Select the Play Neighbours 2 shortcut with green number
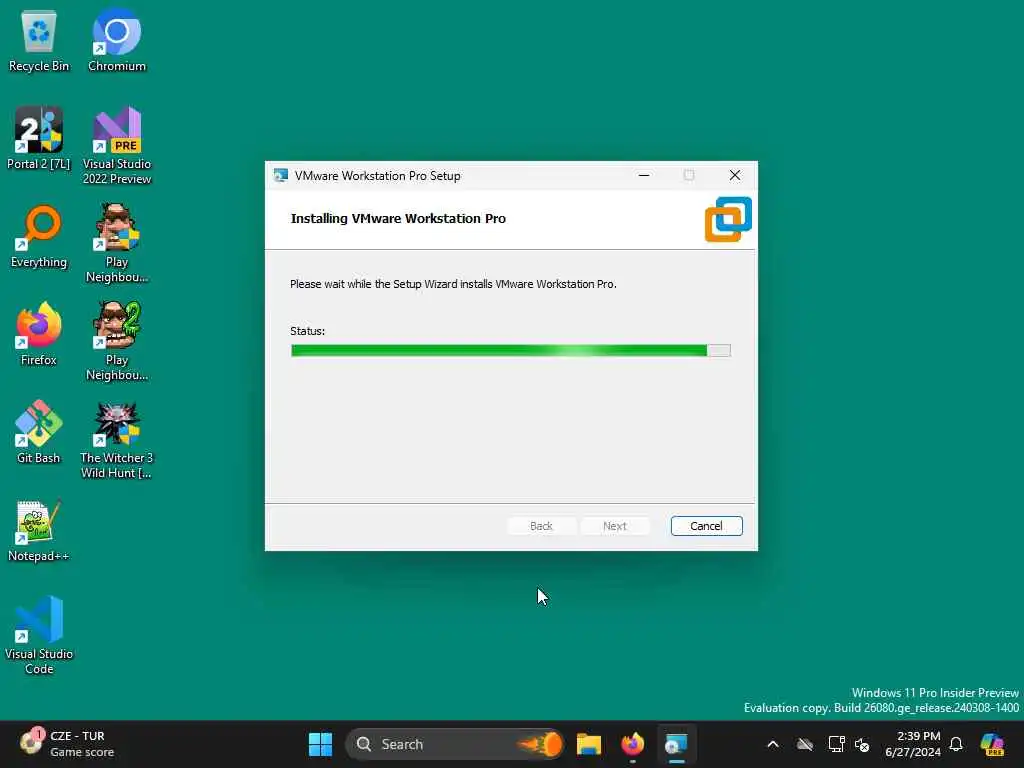The image size is (1024, 768). [x=117, y=341]
